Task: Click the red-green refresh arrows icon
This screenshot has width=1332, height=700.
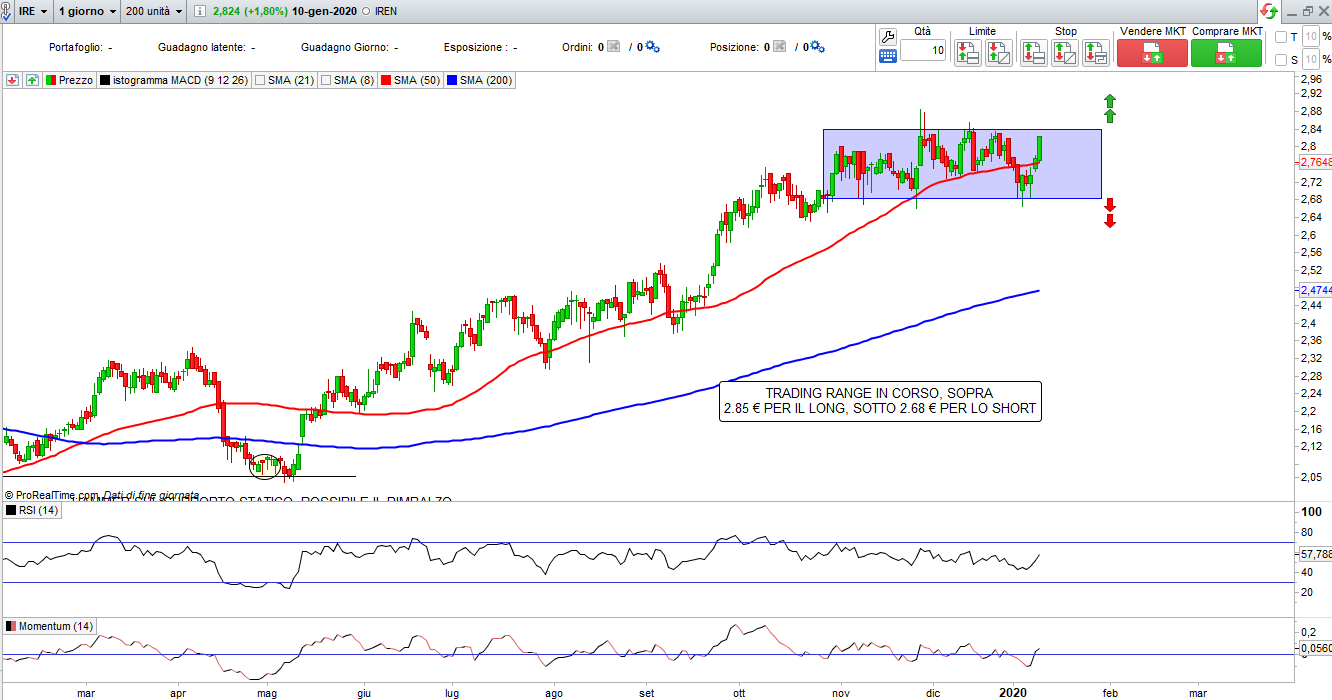Action: click(x=1269, y=11)
